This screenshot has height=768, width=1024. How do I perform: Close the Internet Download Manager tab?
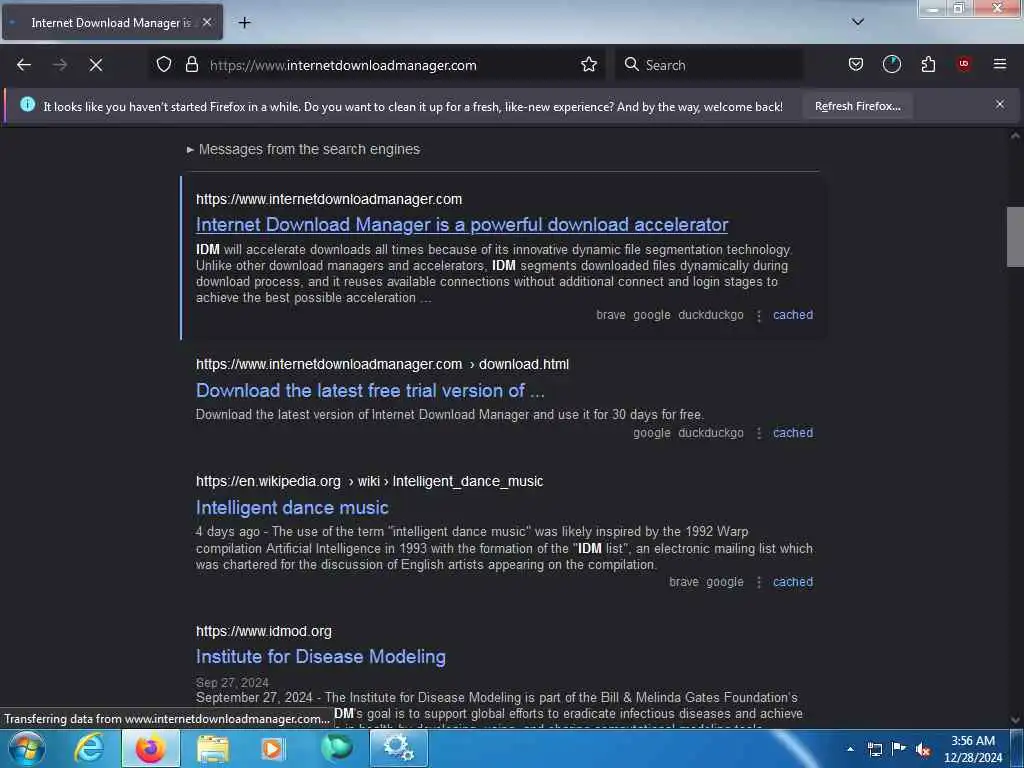pyautogui.click(x=206, y=22)
